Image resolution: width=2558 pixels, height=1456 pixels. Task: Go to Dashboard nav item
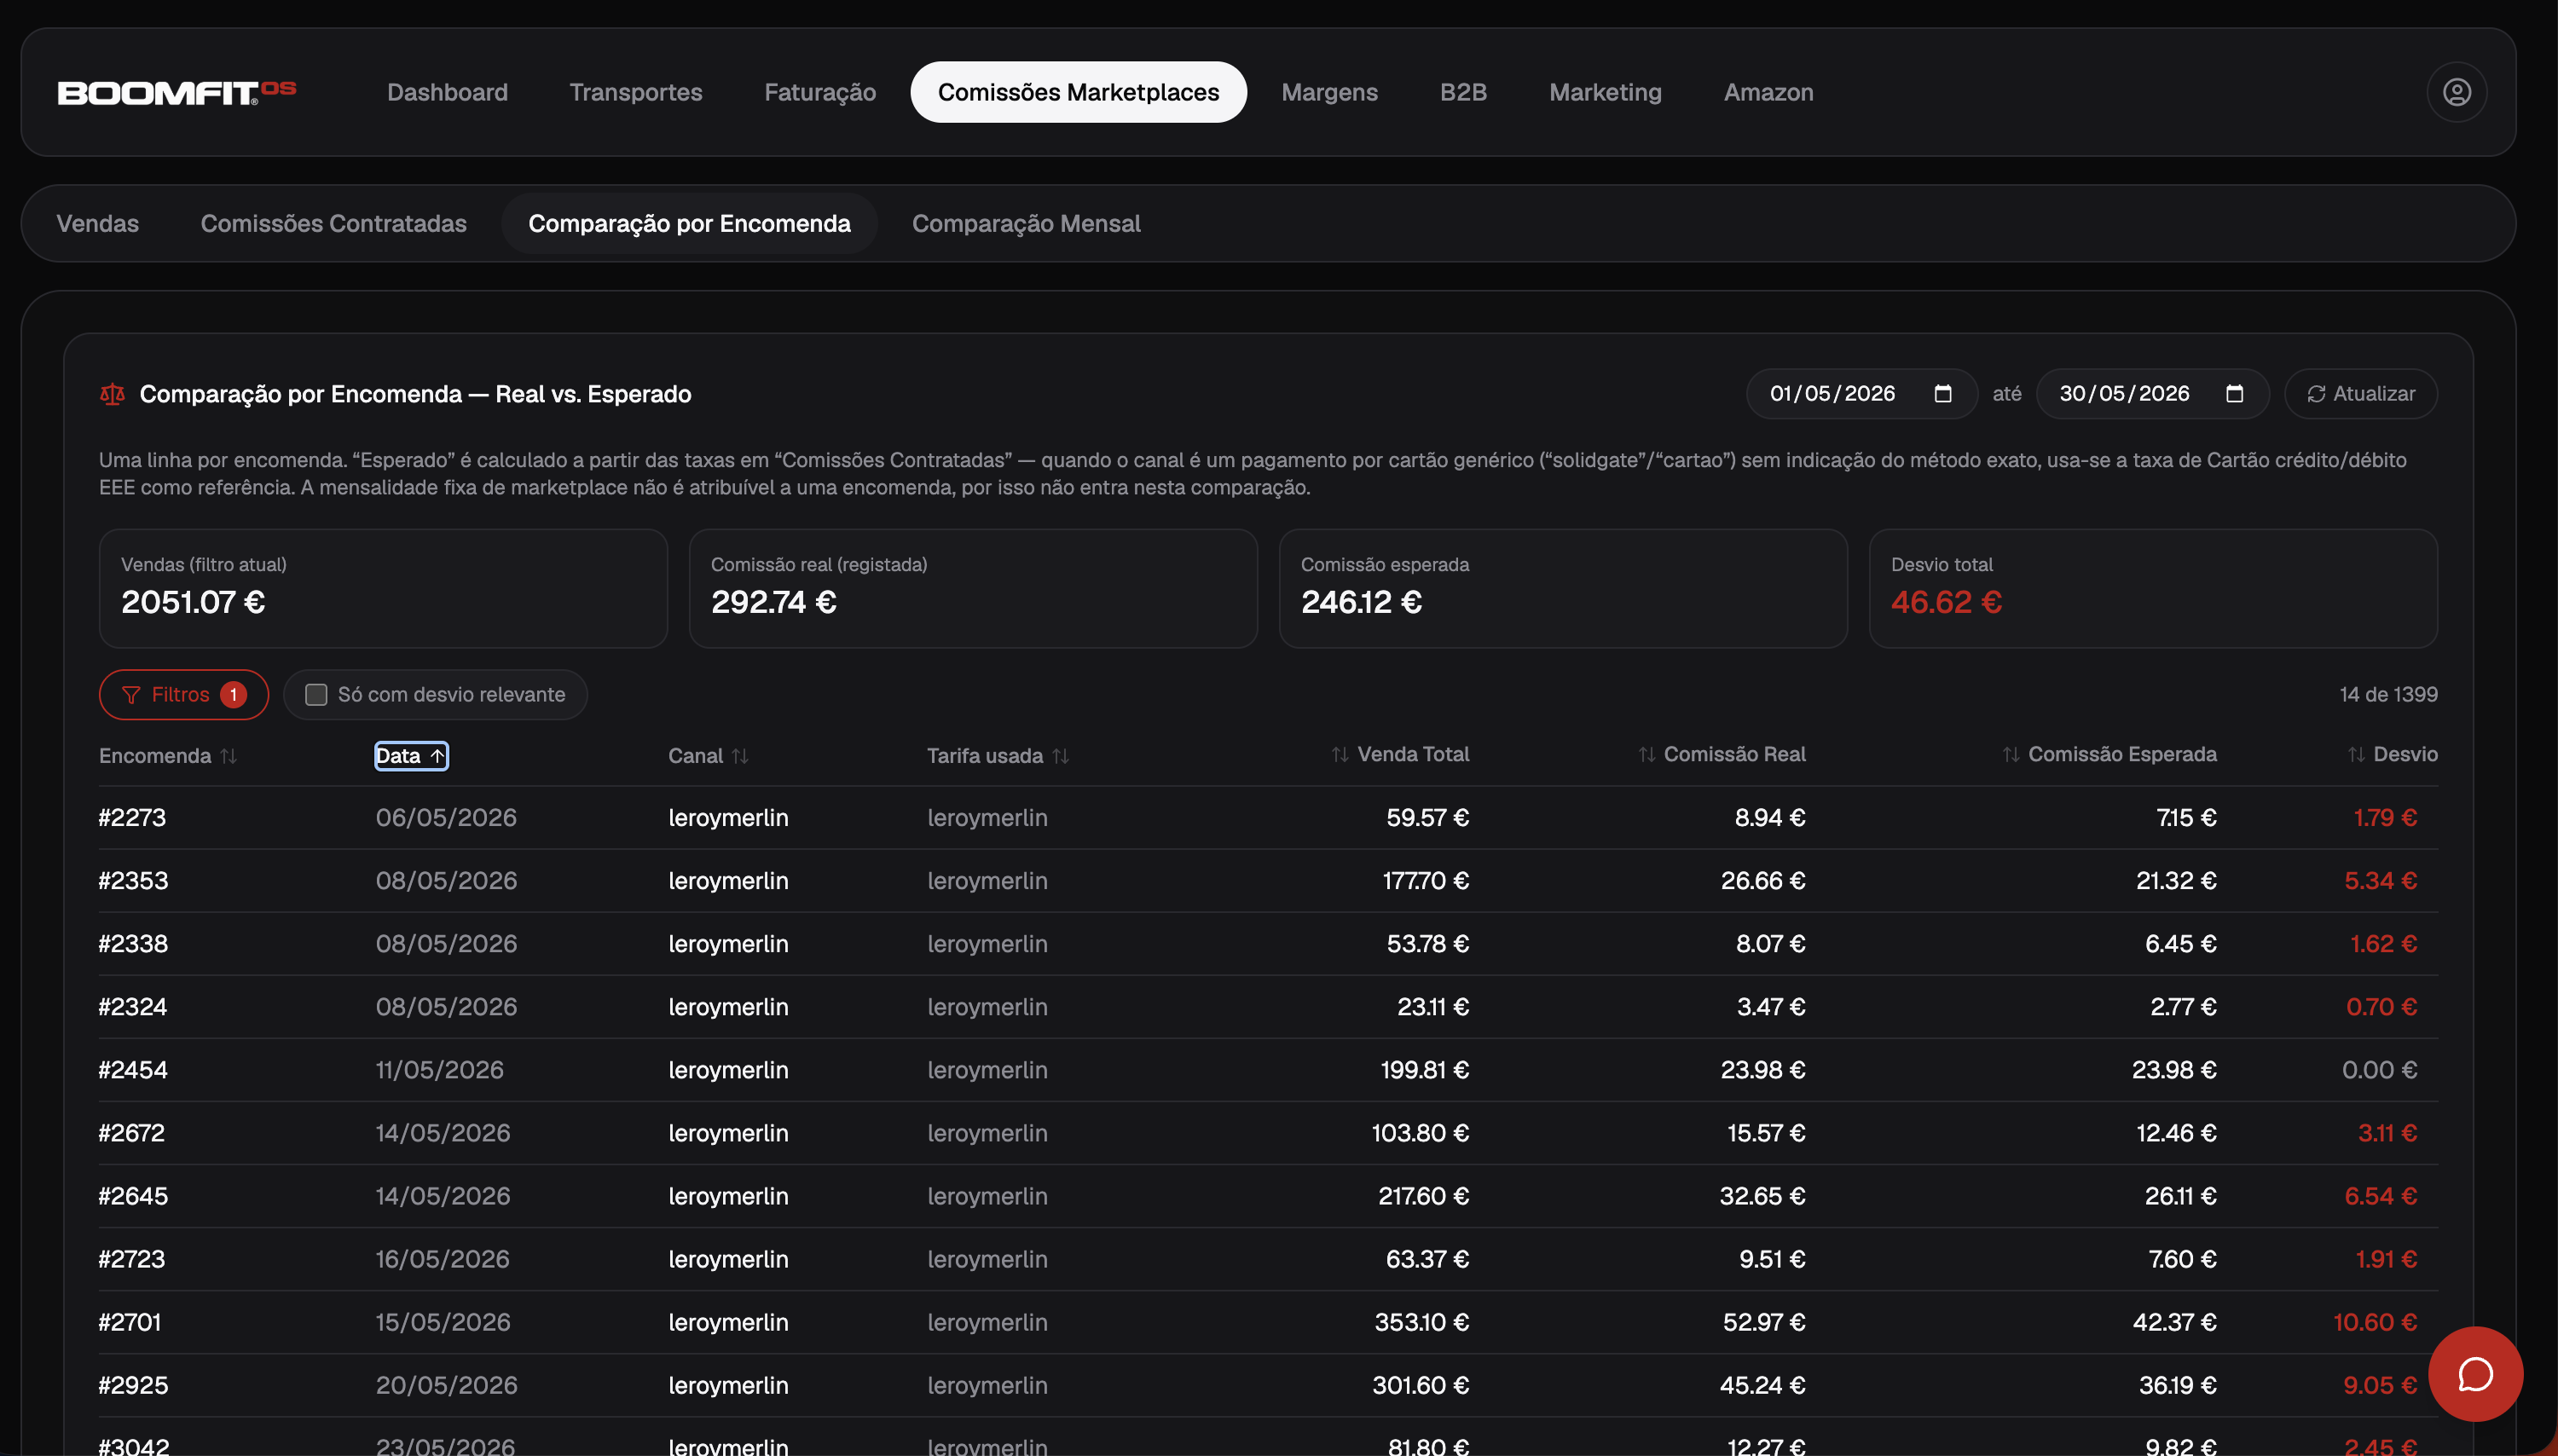pos(447,92)
